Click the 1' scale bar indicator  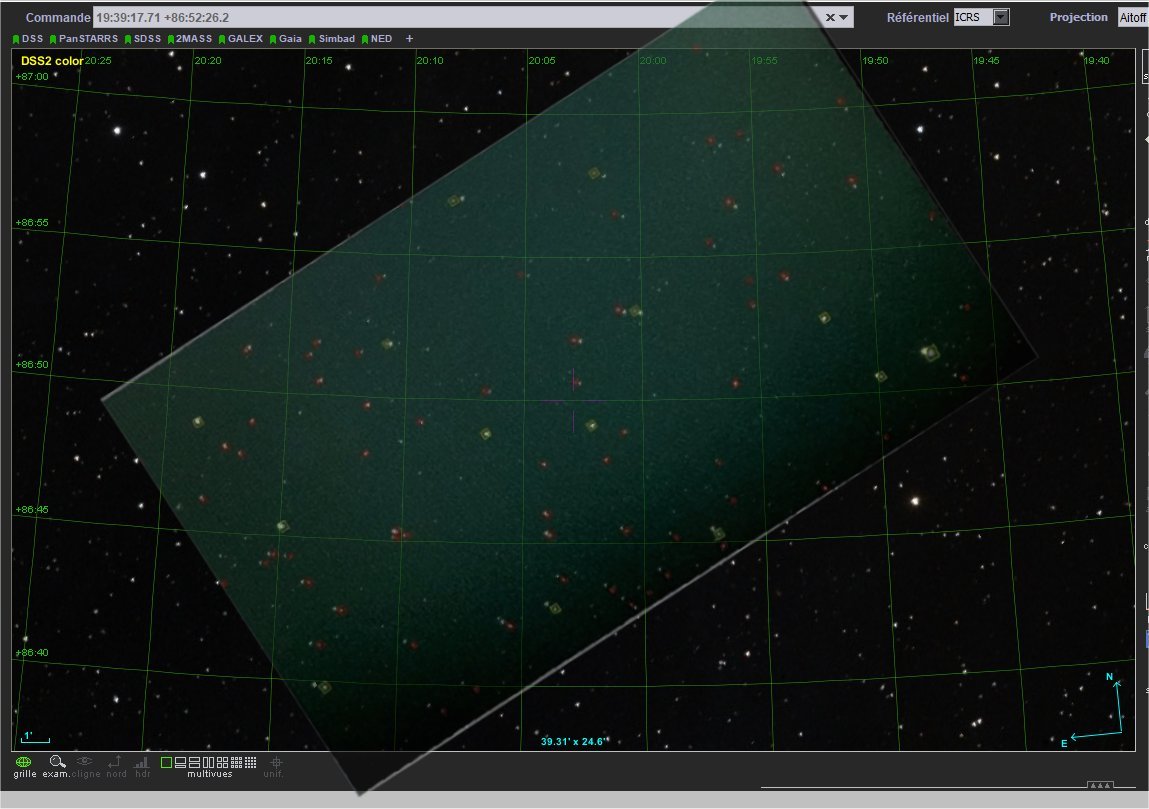coord(35,737)
